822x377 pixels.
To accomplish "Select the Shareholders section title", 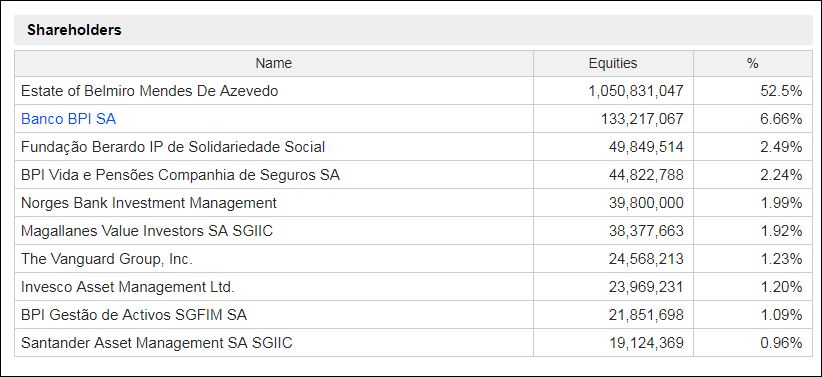I will [74, 30].
